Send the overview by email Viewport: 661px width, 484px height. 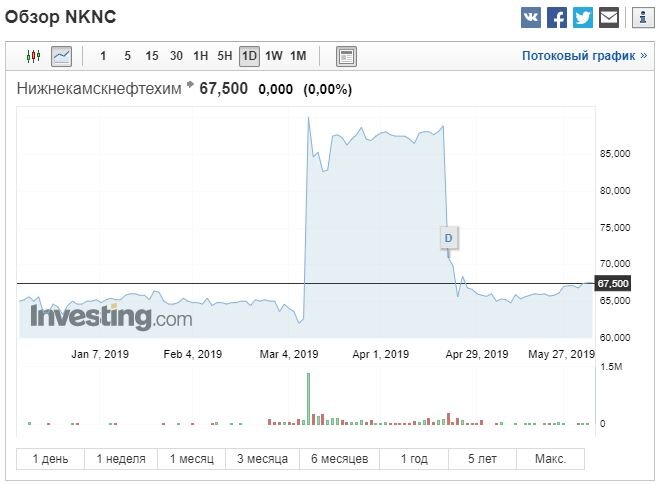coord(609,17)
